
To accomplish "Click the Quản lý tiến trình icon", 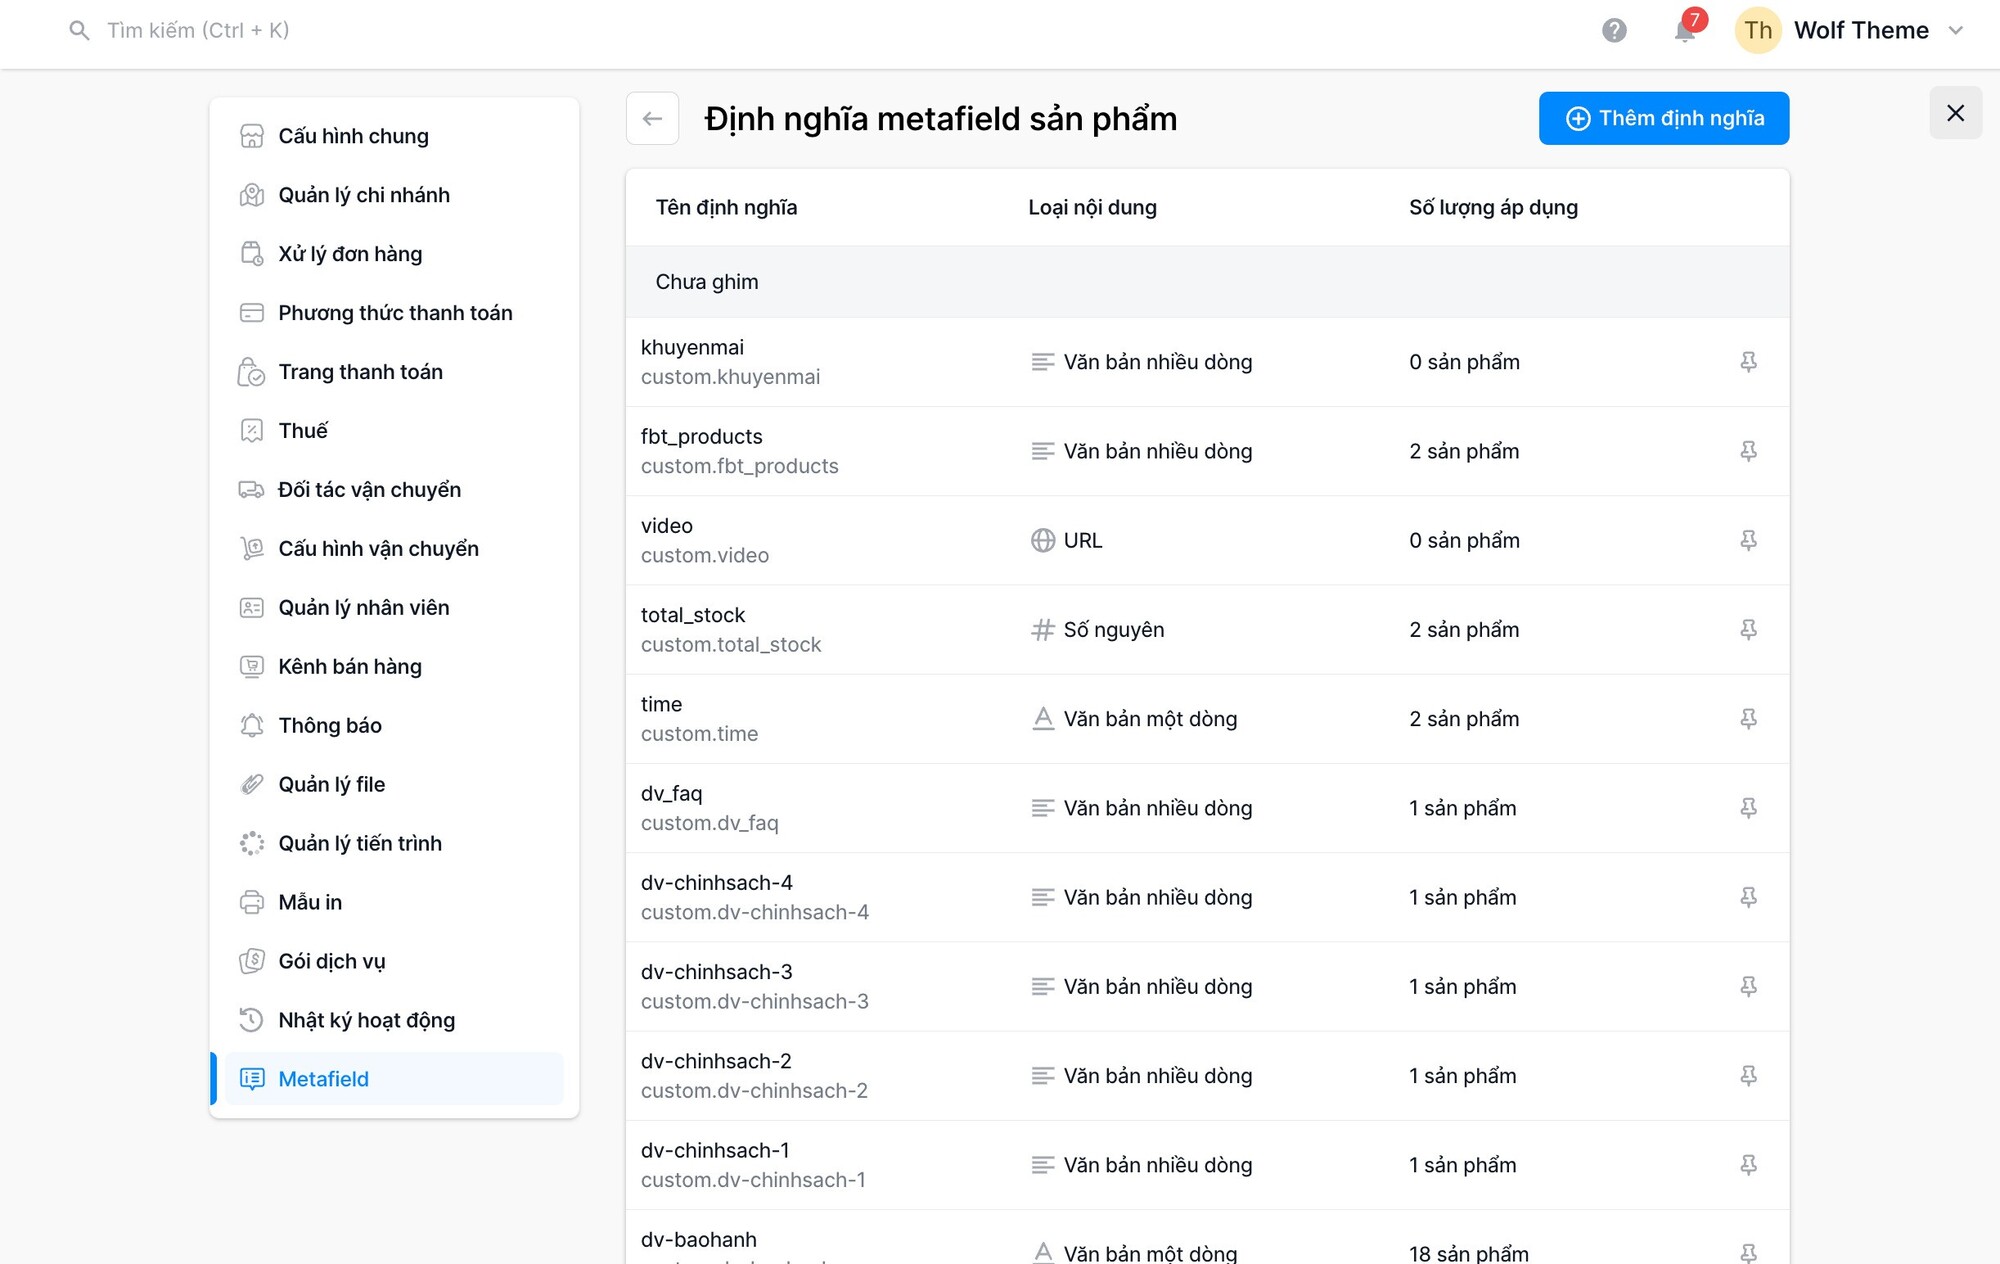I will click(x=252, y=843).
